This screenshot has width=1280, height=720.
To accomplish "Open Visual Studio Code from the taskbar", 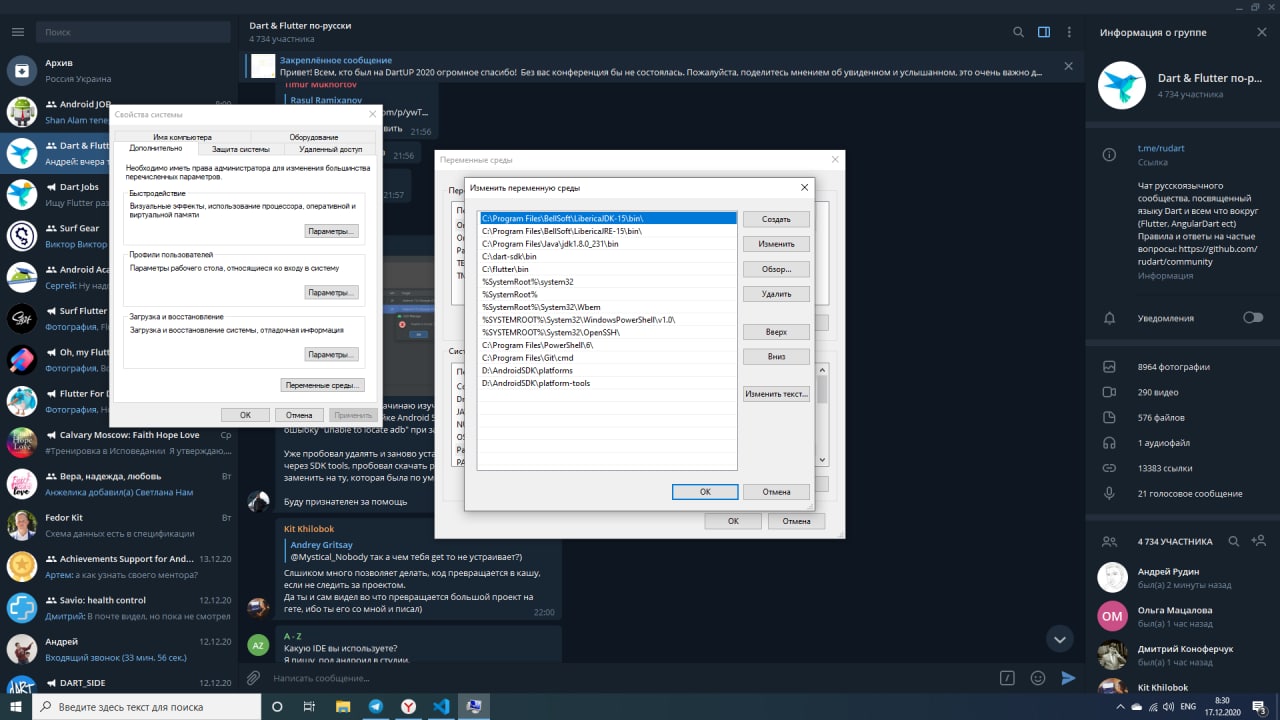I will click(441, 706).
